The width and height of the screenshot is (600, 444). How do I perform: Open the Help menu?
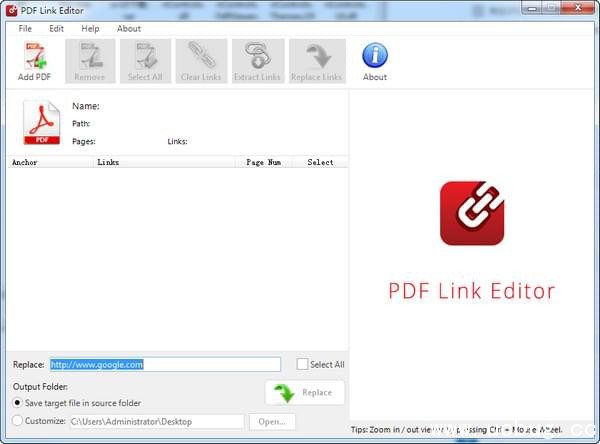[x=90, y=29]
